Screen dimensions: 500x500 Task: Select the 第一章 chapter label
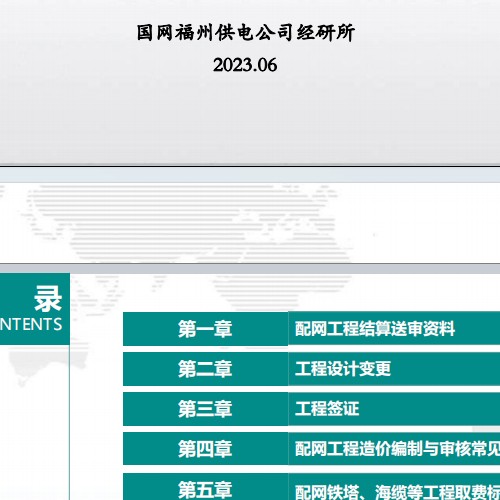pos(205,329)
